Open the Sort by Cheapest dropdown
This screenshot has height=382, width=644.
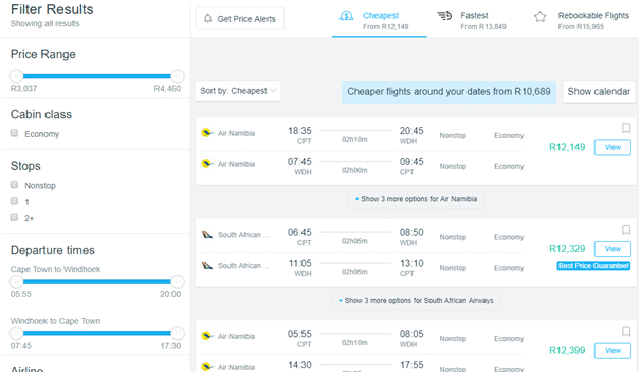(238, 91)
